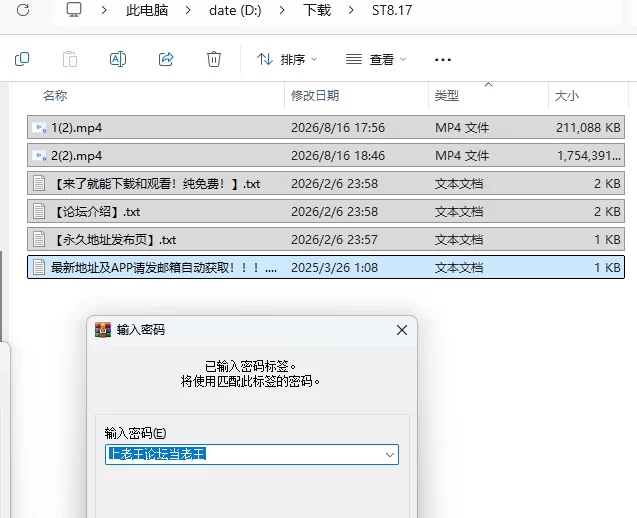Click the paste icon in toolbar
The image size is (637, 518).
pos(70,59)
